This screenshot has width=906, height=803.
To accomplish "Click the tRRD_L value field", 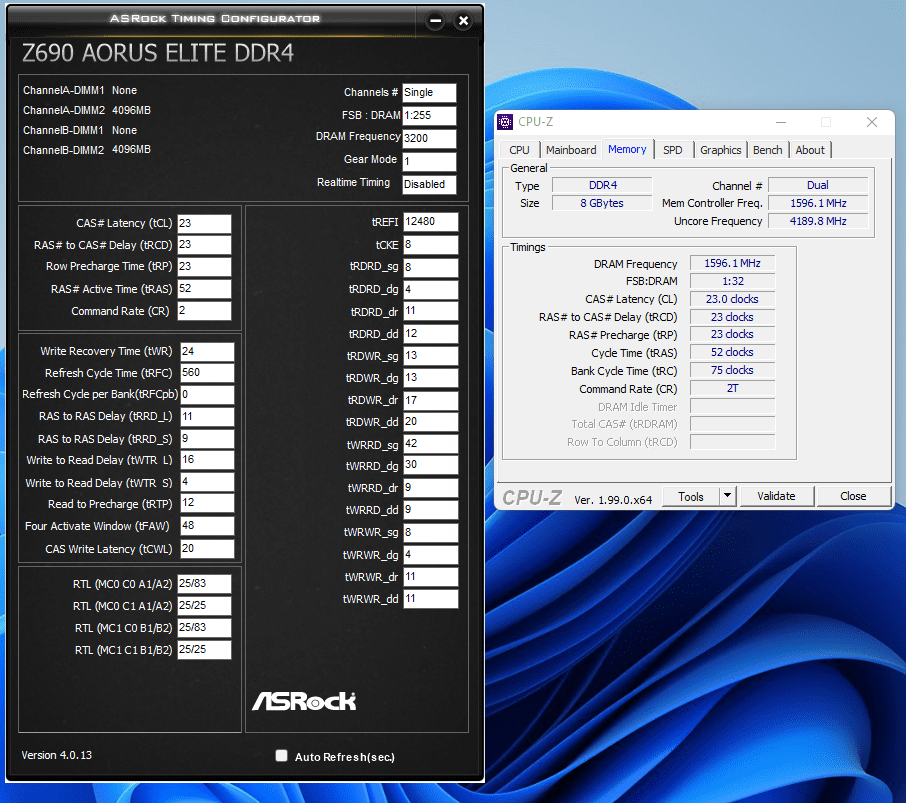I will click(x=207, y=417).
